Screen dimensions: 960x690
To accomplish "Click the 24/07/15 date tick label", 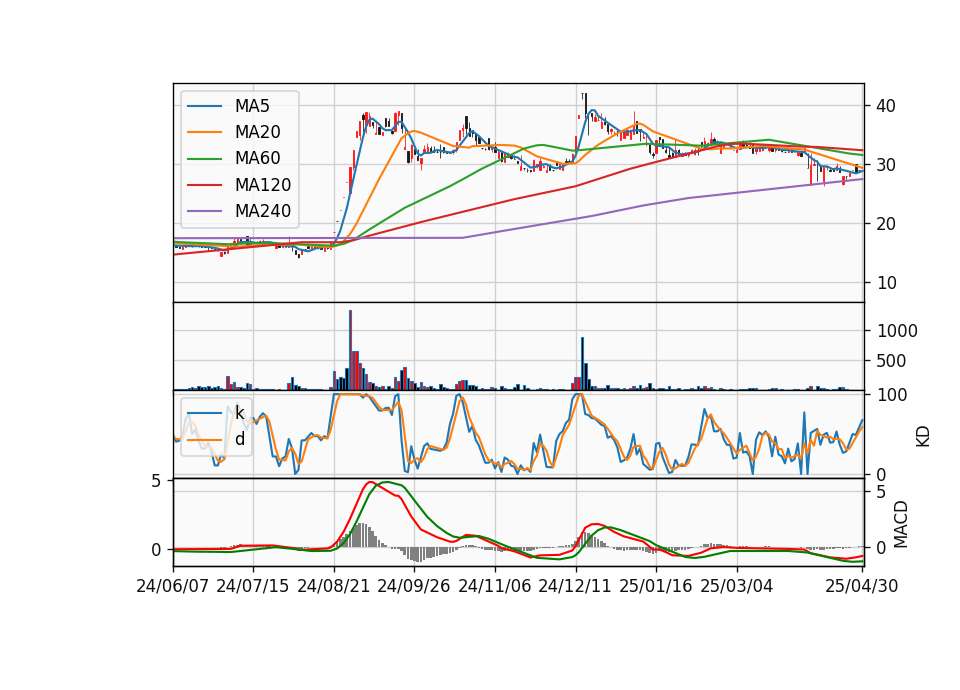I will click(x=253, y=587).
